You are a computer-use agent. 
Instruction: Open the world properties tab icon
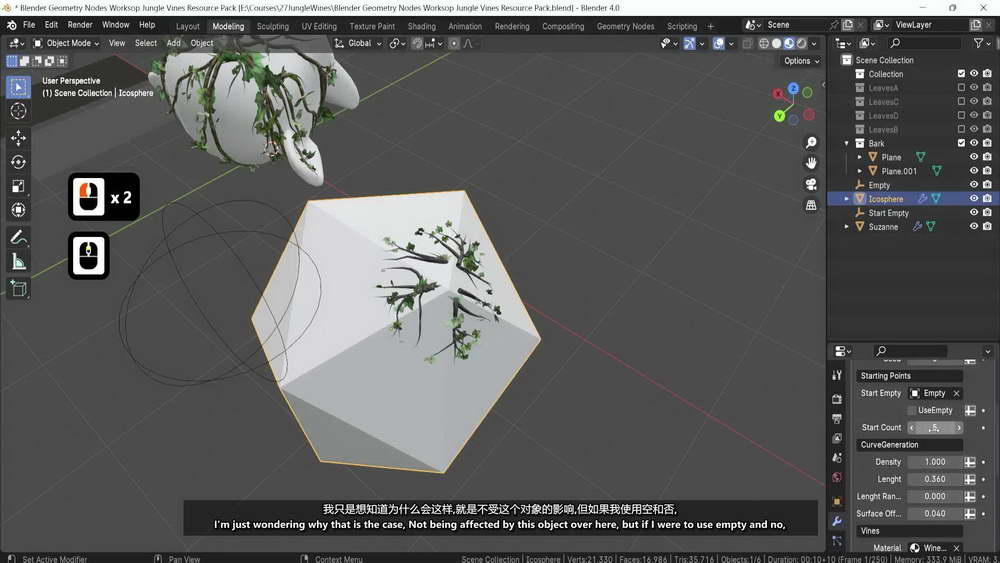click(837, 478)
